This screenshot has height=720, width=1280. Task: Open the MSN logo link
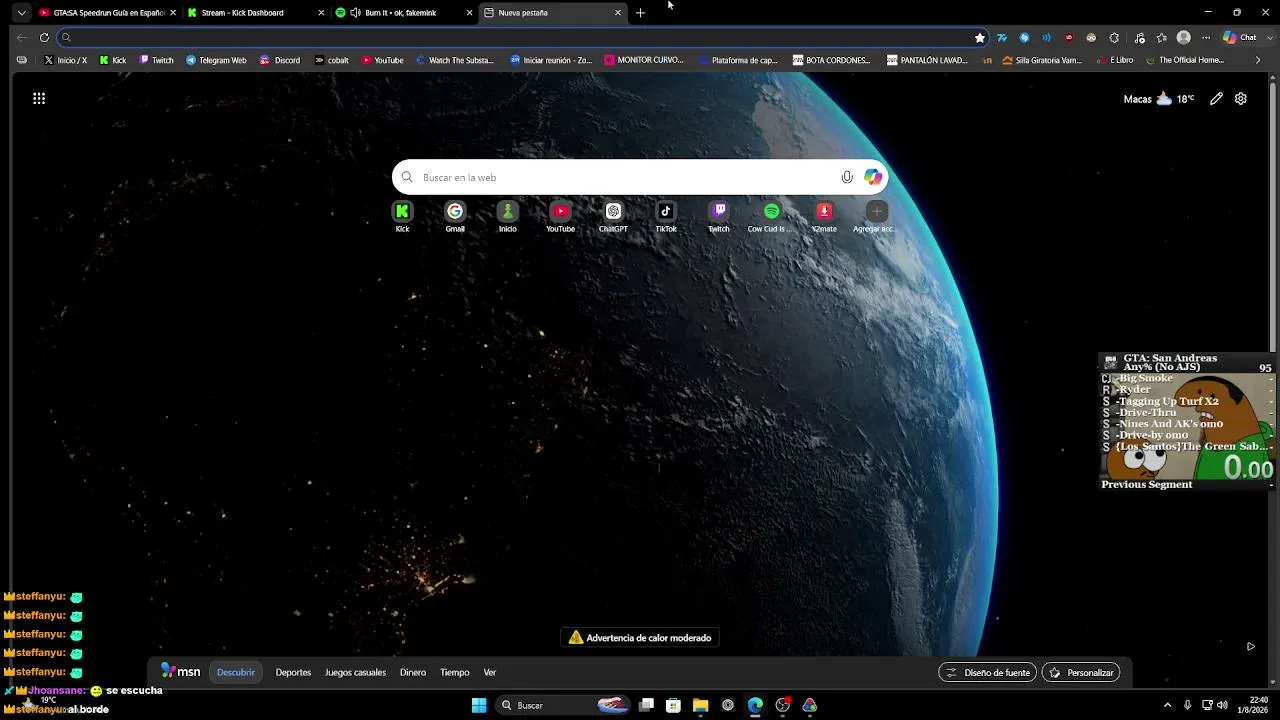181,672
